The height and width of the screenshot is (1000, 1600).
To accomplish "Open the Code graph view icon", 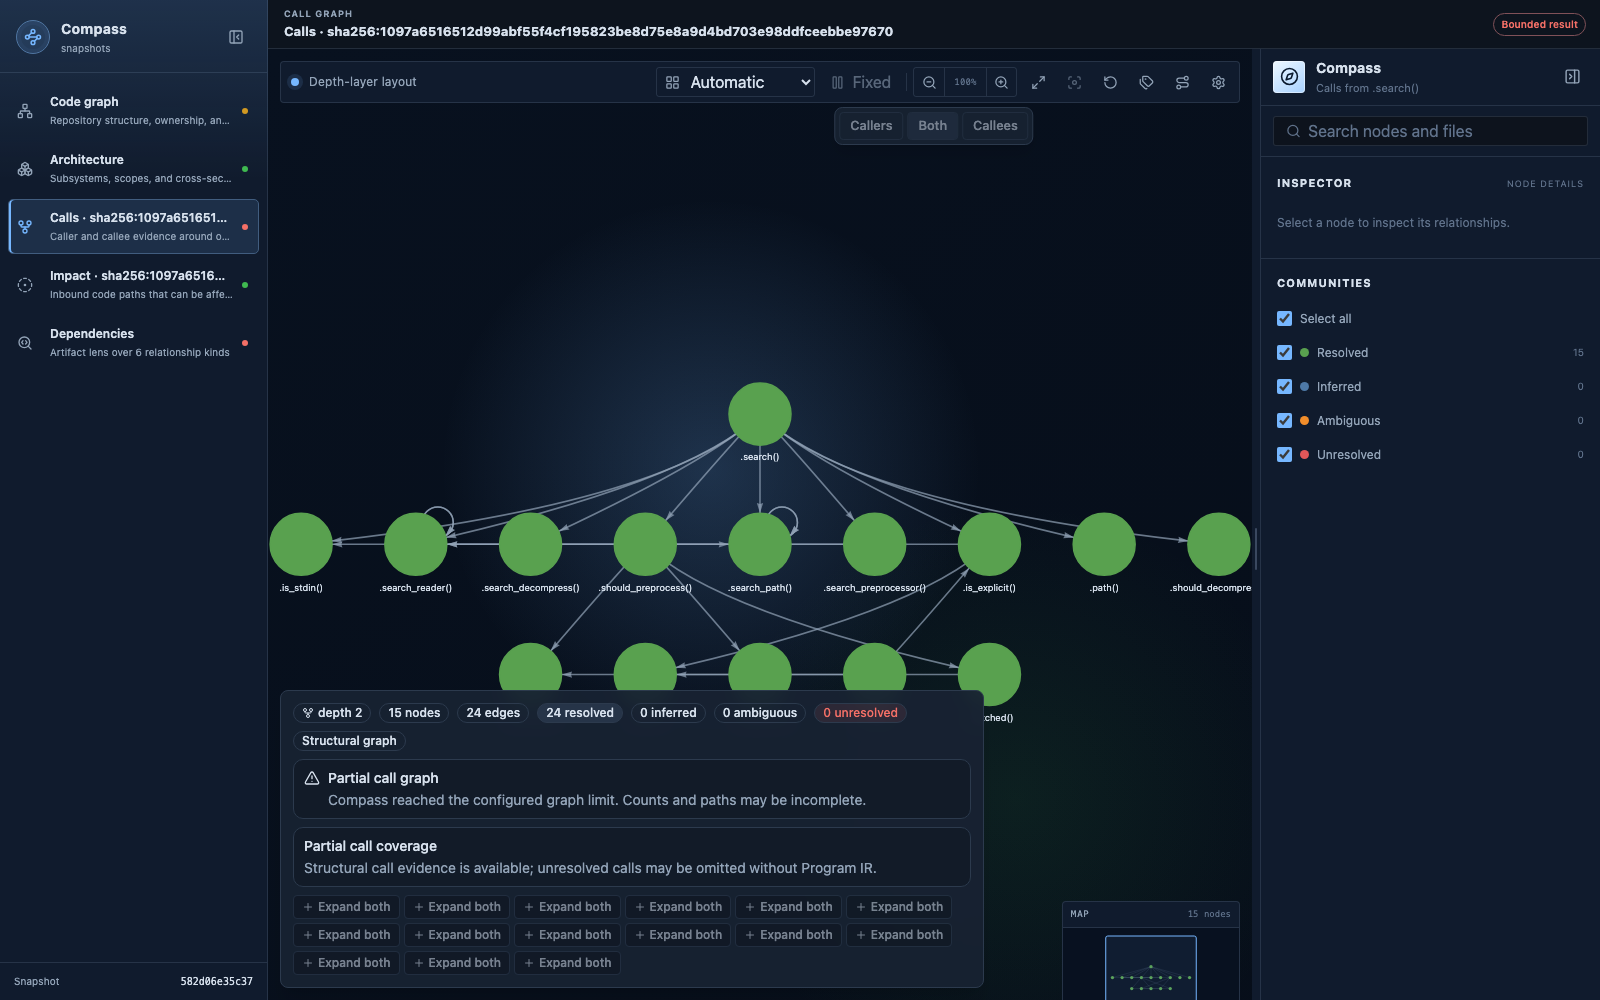I will coord(25,111).
